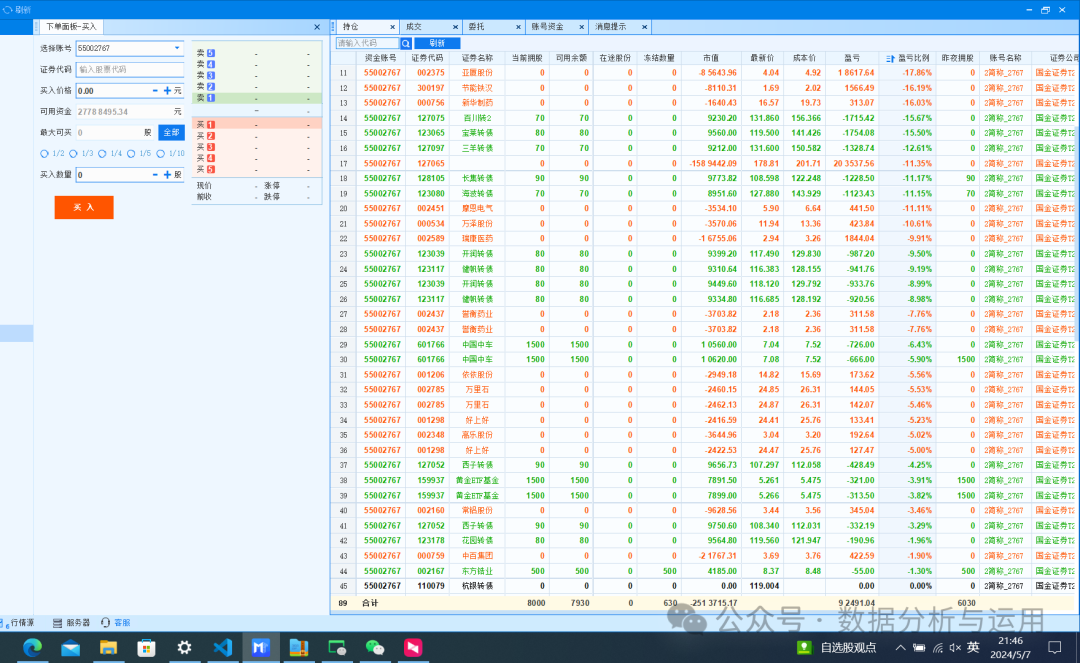The image size is (1080, 663).
Task: Select the 1/4 position radio button
Action: pyautogui.click(x=102, y=154)
